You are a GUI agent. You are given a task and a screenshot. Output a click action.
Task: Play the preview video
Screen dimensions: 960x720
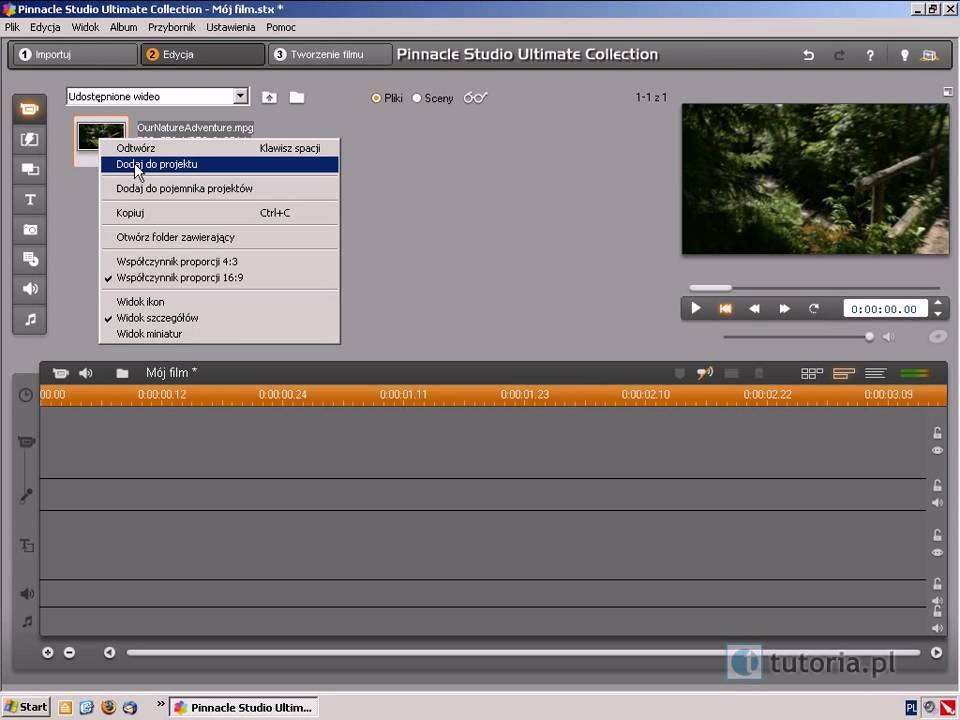click(x=696, y=309)
